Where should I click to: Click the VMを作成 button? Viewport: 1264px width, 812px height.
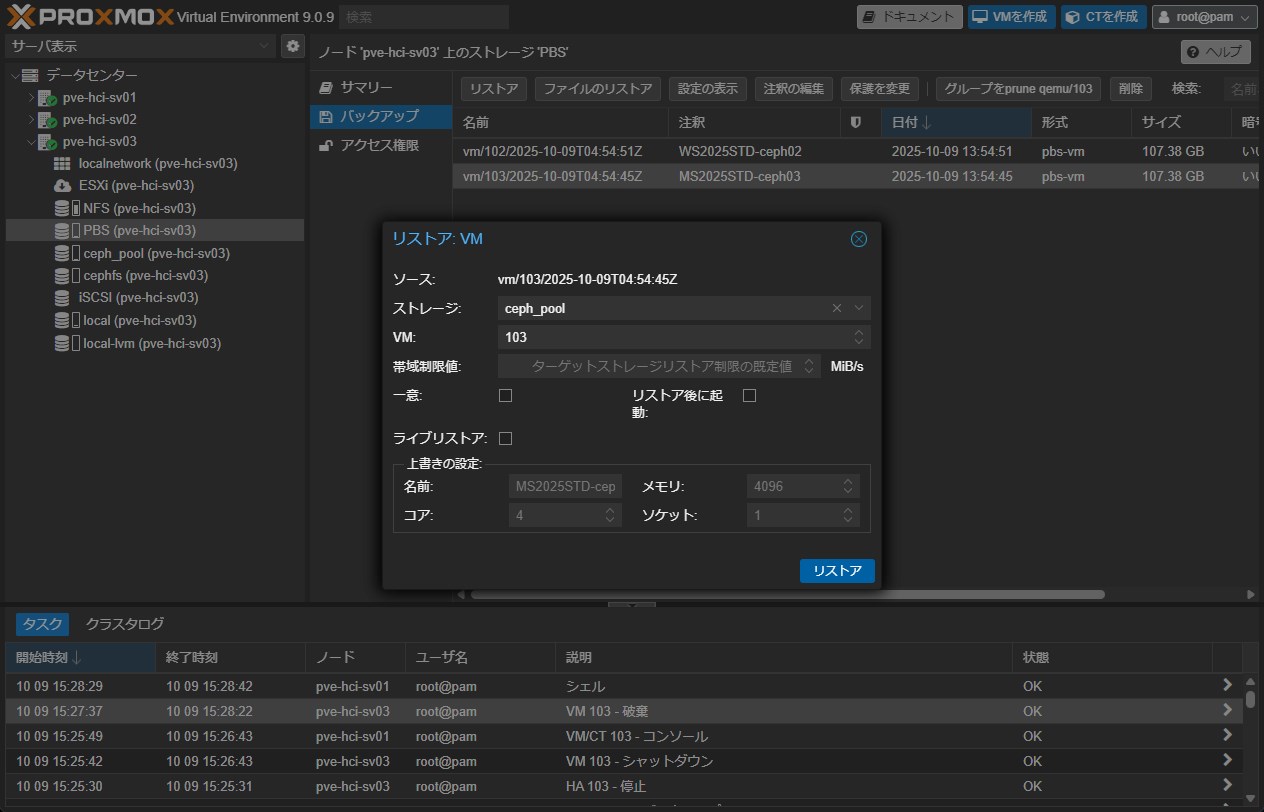click(x=1009, y=17)
